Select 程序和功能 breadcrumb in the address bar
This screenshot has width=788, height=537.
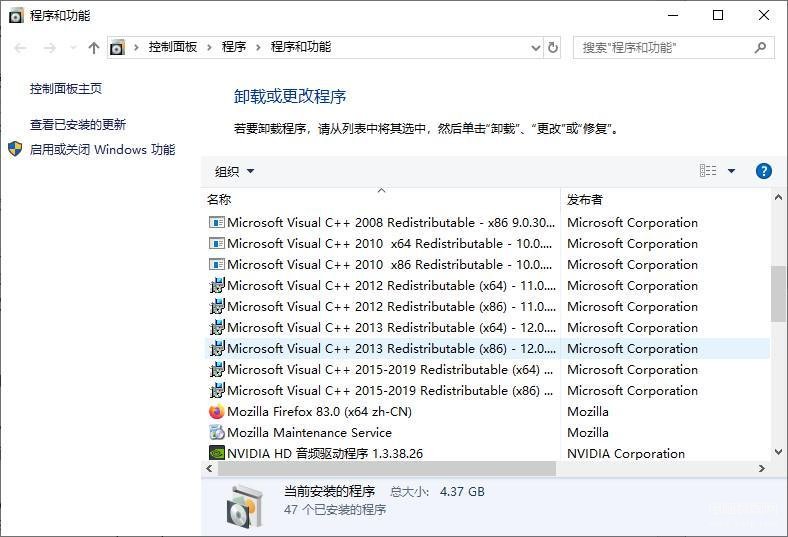click(x=301, y=47)
